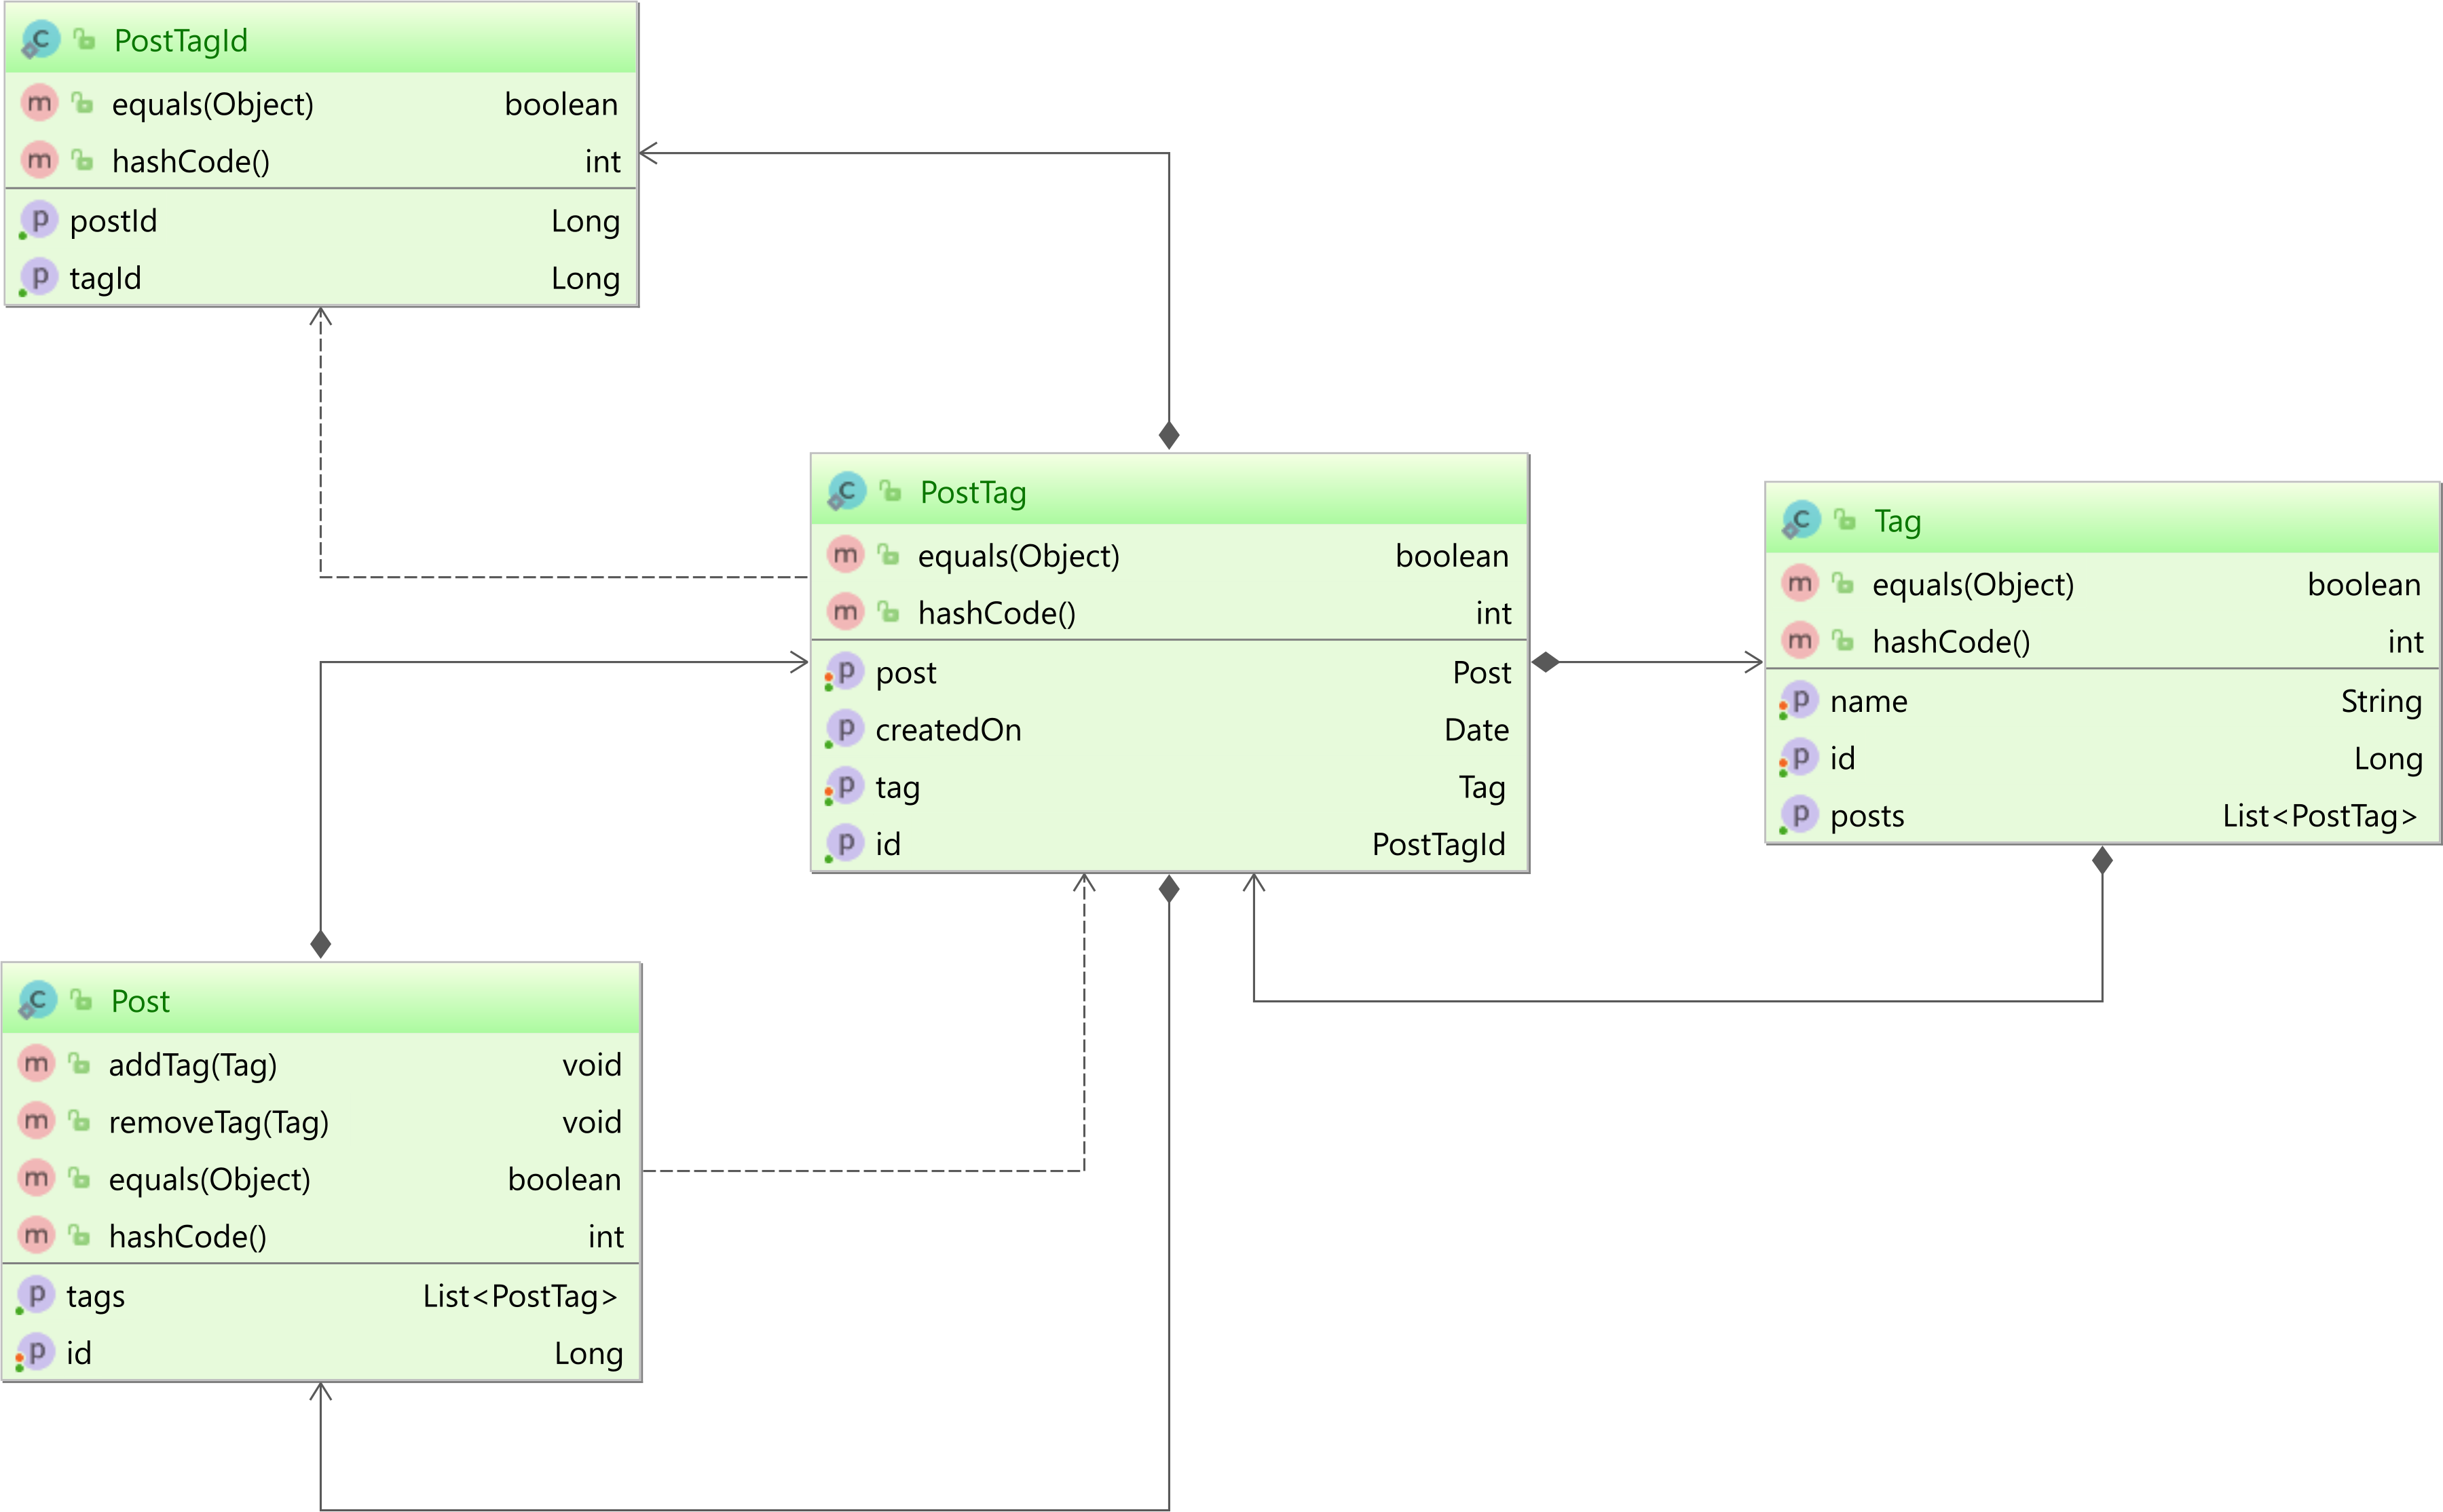Click the PostTagId type of PostTag id
2443x1512 pixels.
tap(1438, 845)
